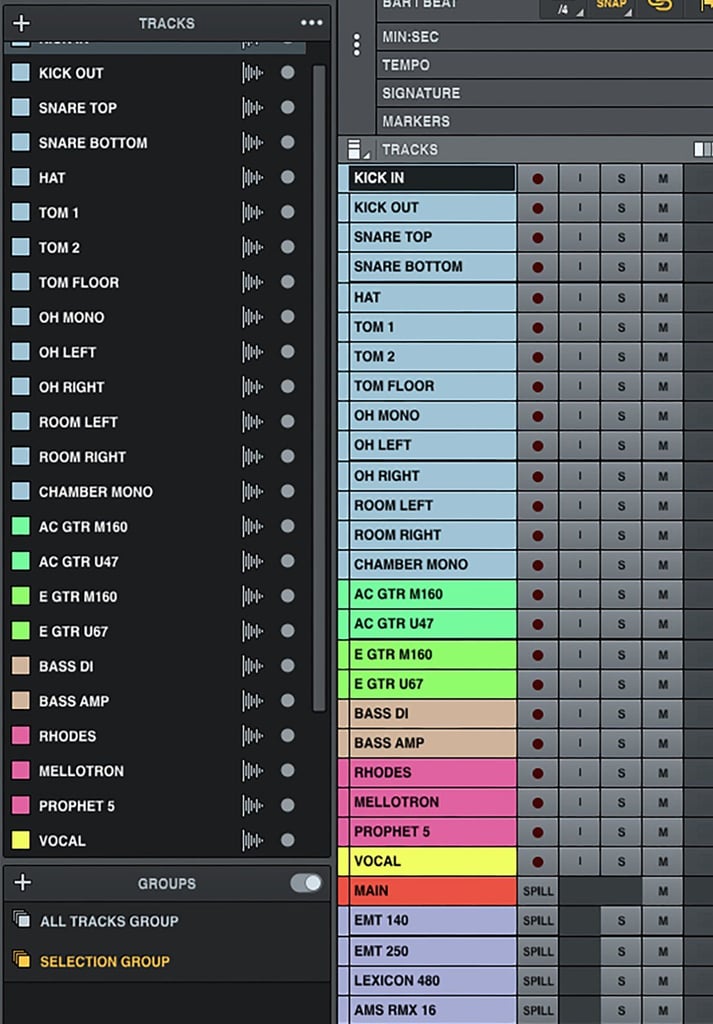Select the MARKERS ruler row
713x1024 pixels.
click(545, 121)
